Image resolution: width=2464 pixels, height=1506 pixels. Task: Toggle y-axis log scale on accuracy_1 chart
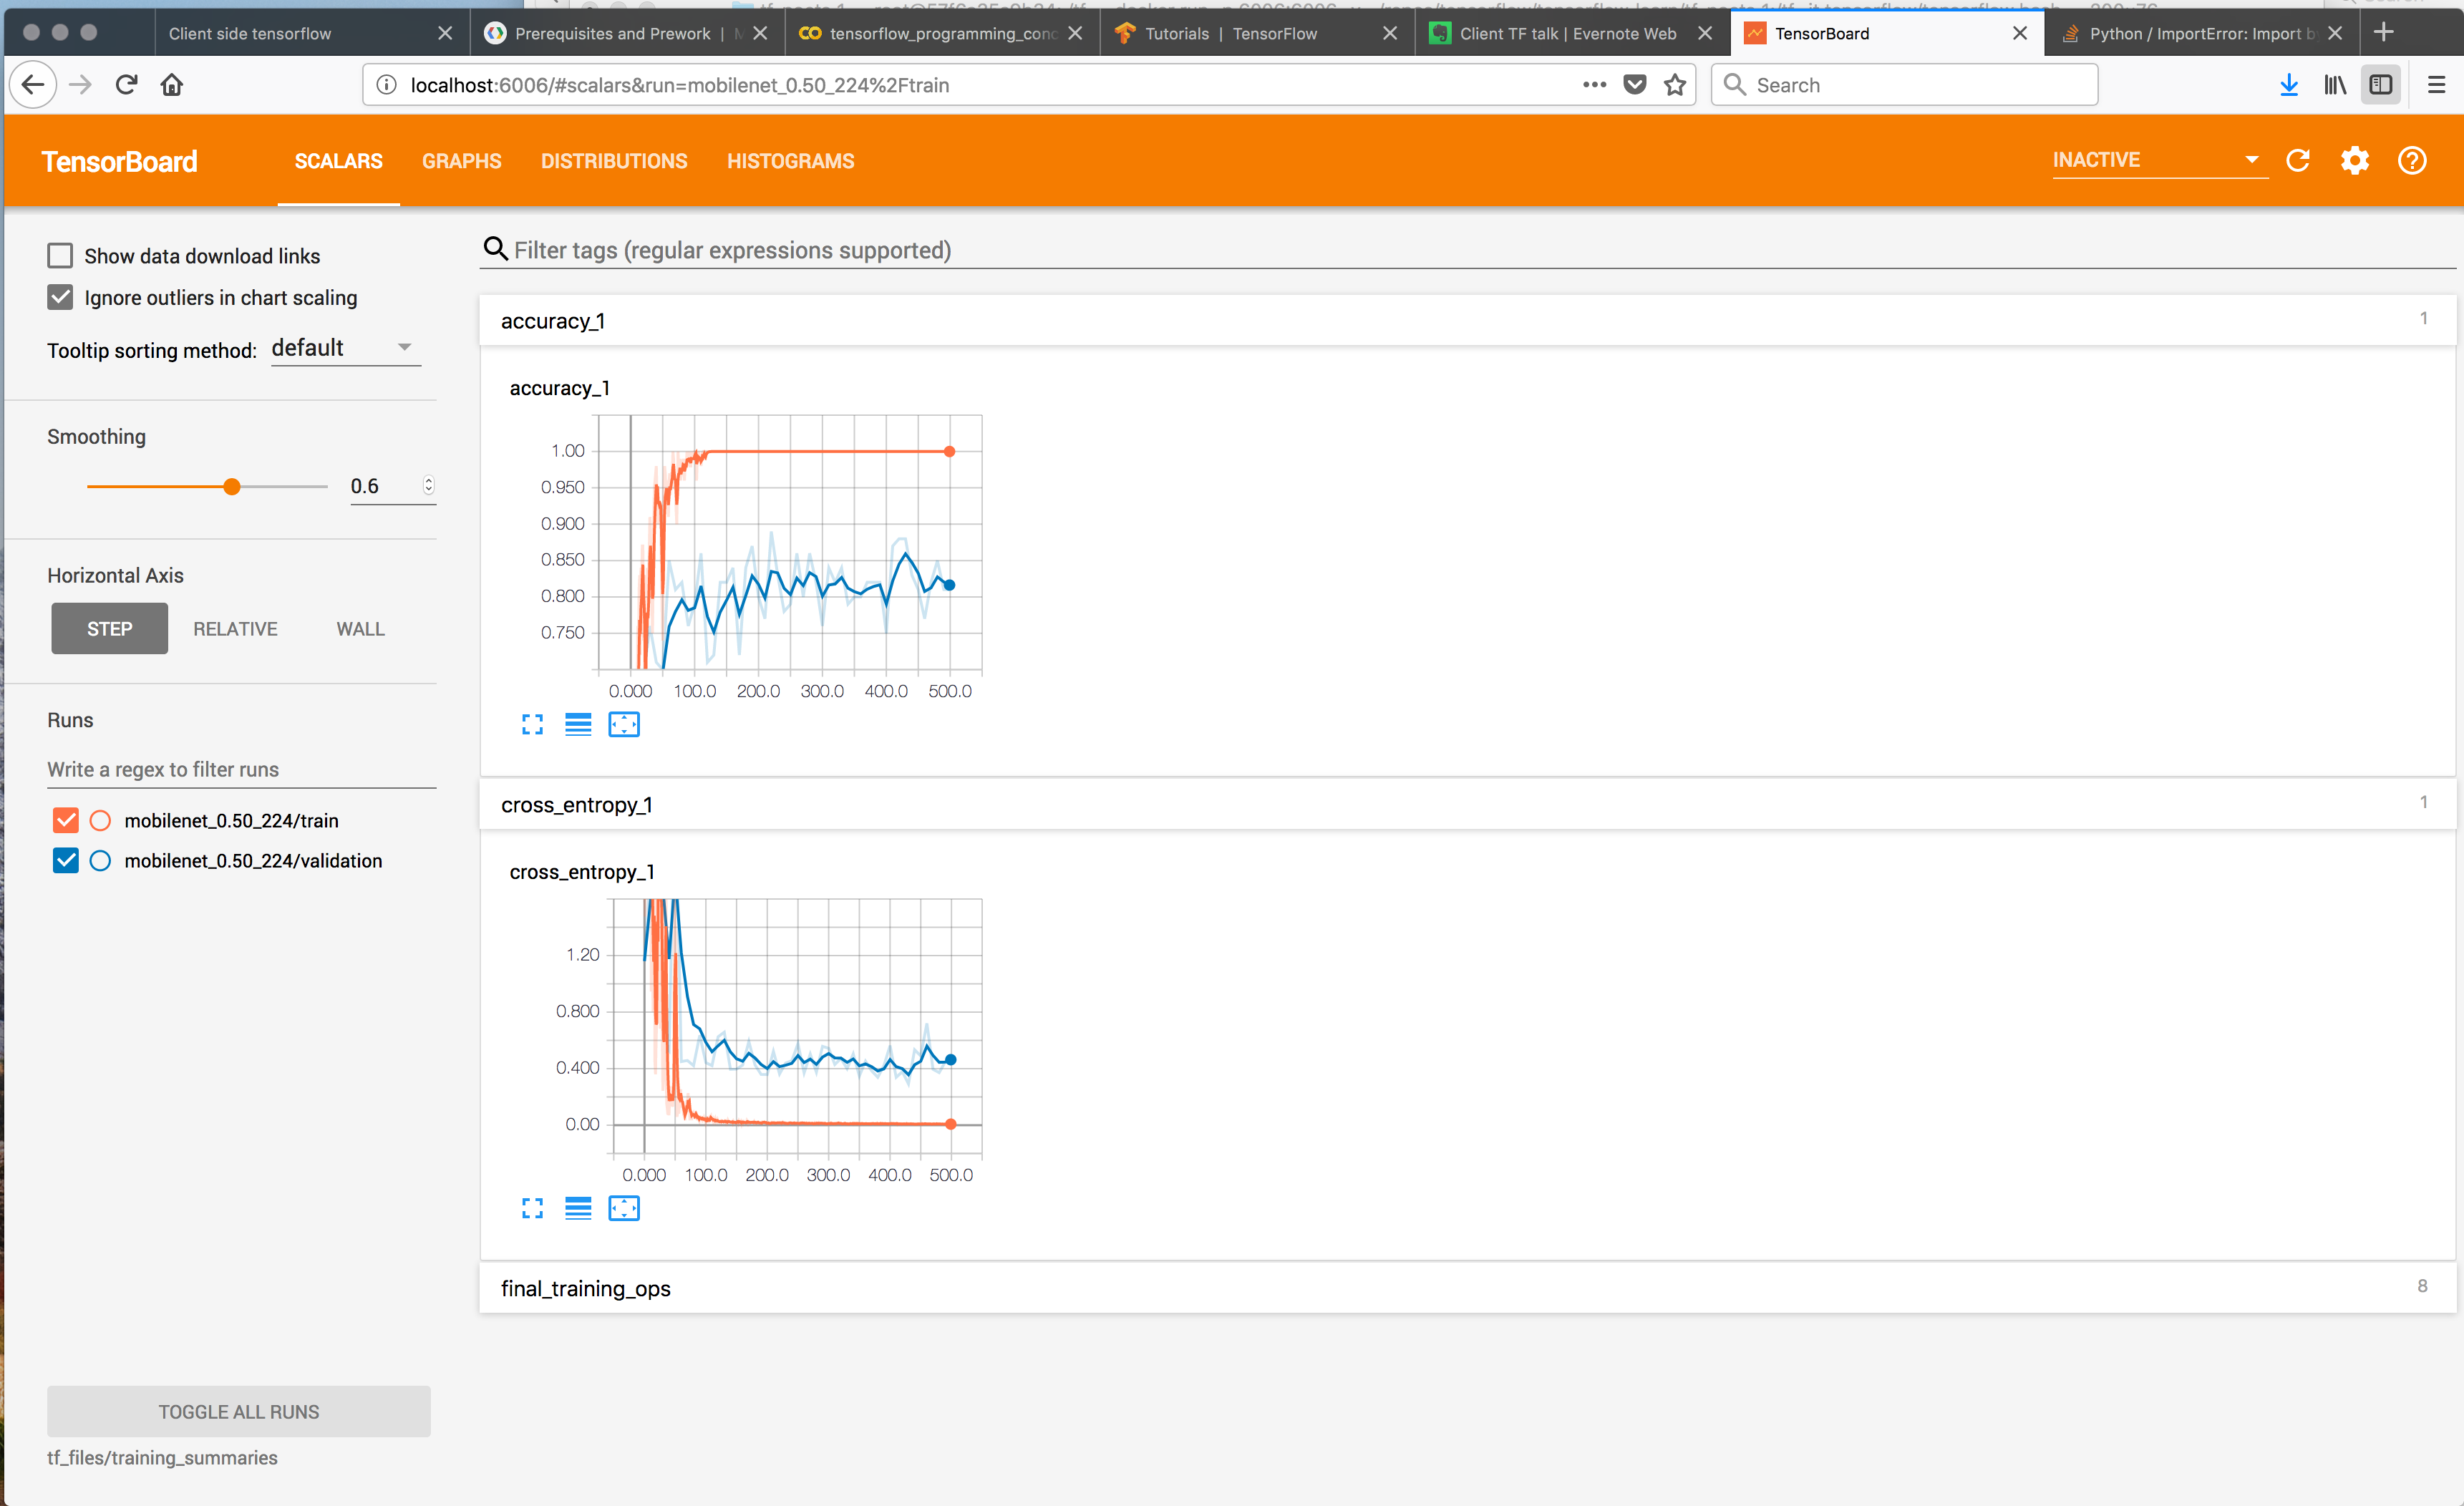pos(578,725)
